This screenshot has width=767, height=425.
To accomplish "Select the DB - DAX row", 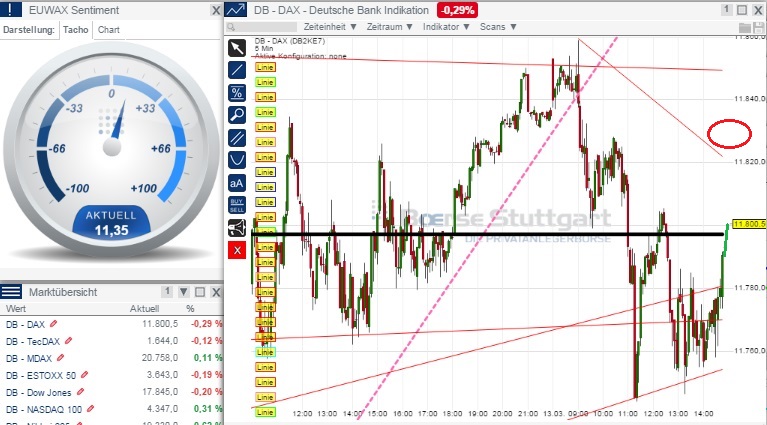I will 112,324.
